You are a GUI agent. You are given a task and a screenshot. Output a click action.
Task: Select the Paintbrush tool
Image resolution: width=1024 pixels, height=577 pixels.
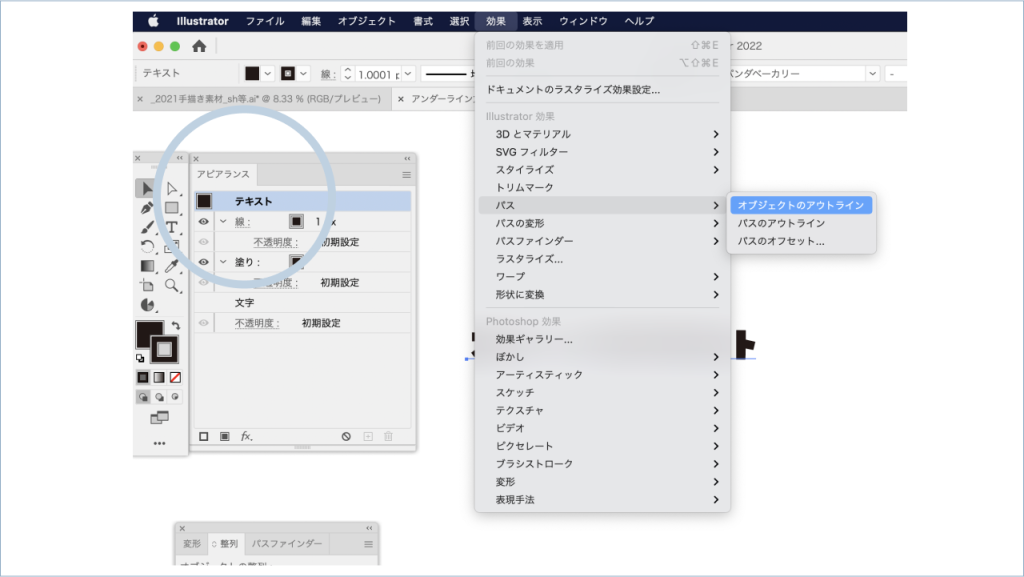(x=147, y=227)
